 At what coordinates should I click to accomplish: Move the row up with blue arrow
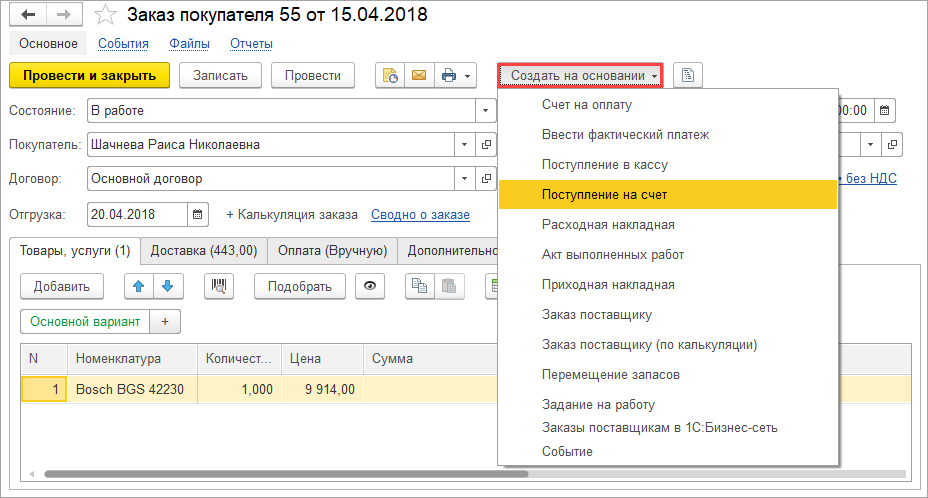pos(138,286)
